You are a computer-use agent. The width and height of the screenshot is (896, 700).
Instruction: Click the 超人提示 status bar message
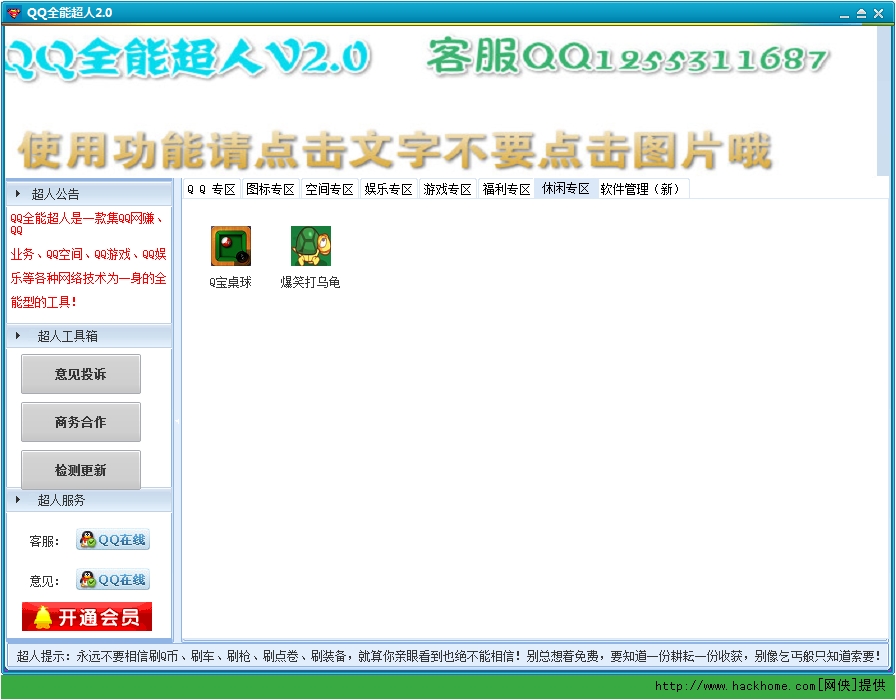(x=449, y=656)
